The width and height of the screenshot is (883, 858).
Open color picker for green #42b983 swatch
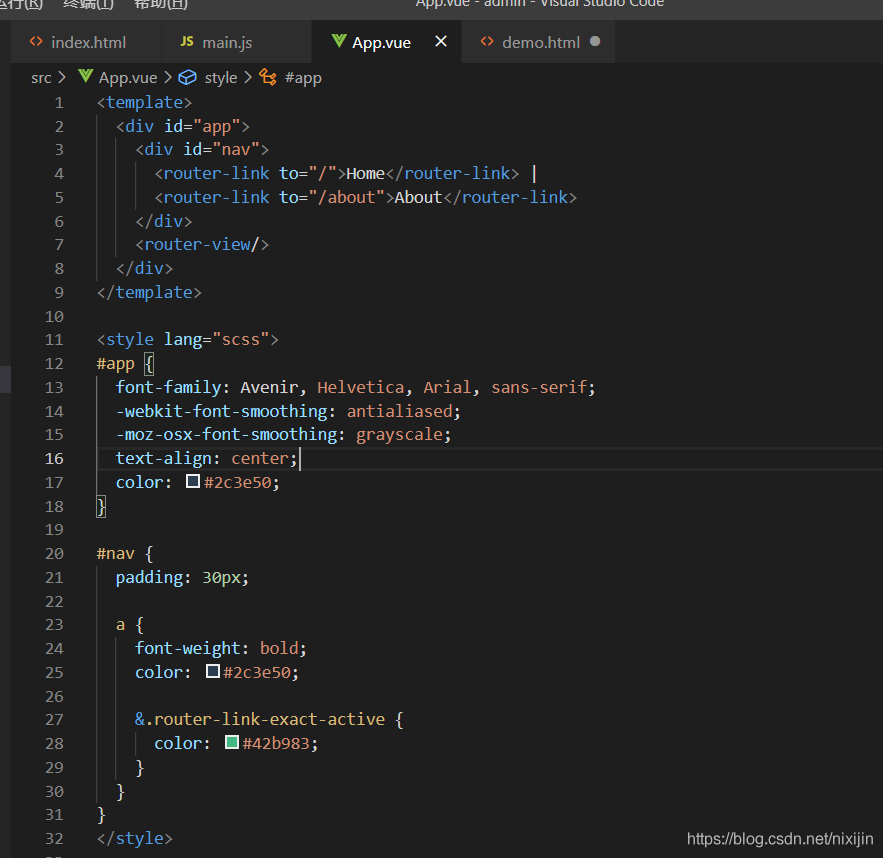(x=231, y=742)
